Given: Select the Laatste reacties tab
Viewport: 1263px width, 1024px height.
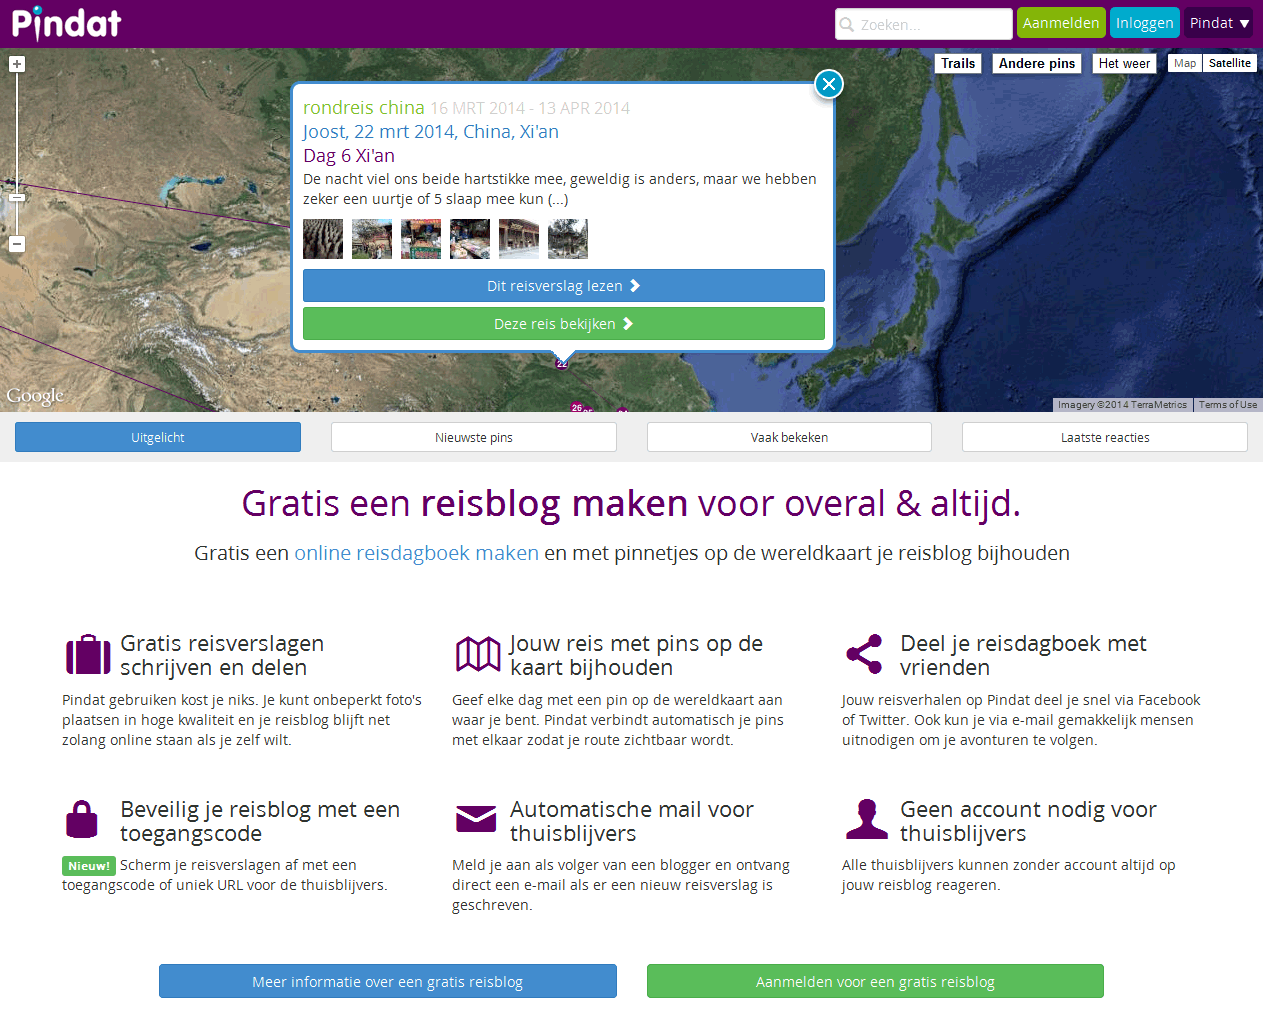Looking at the screenshot, I should (1105, 437).
